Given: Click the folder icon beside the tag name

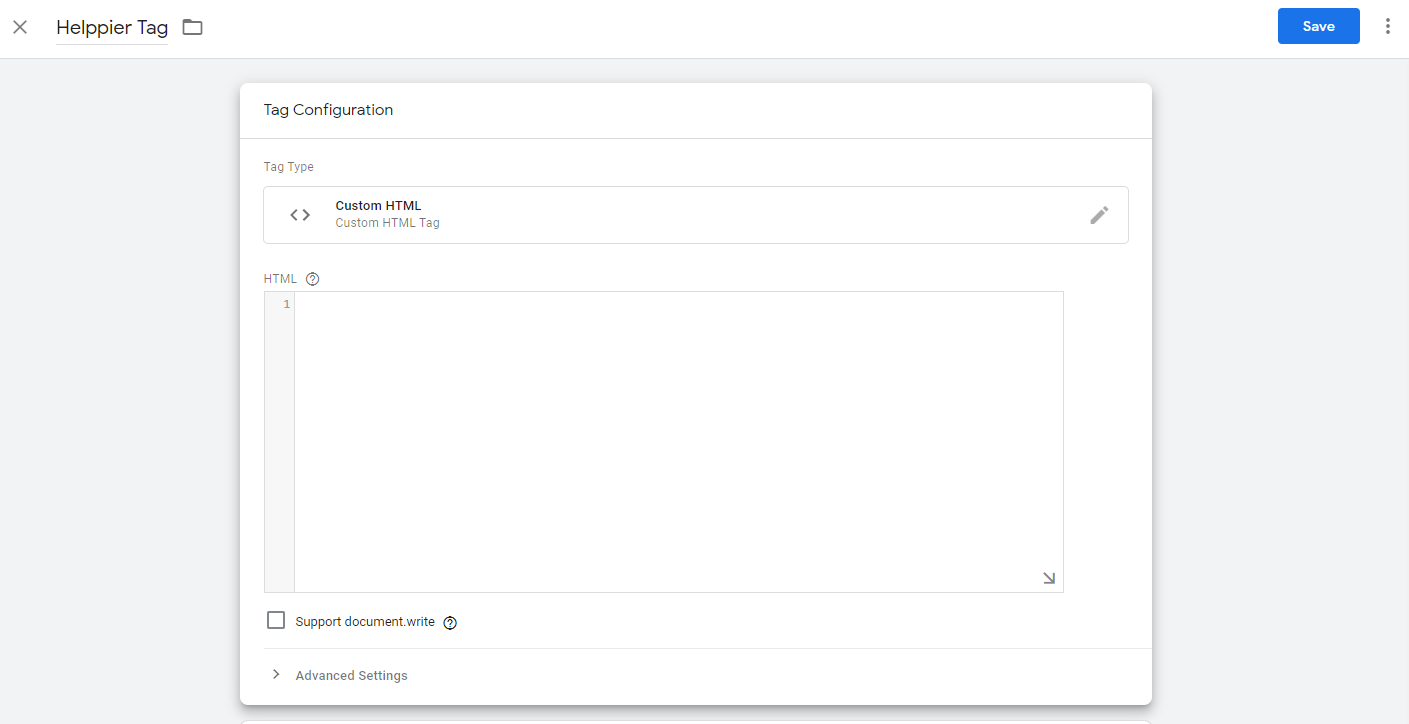Looking at the screenshot, I should pos(192,27).
